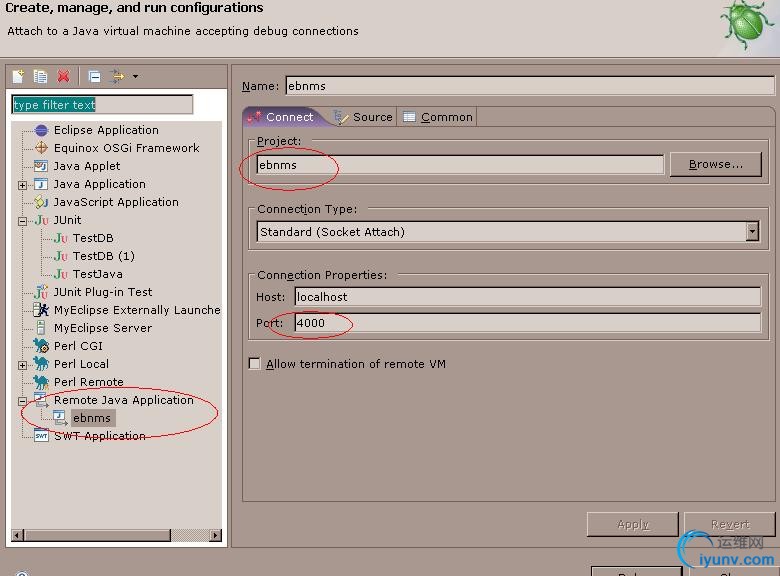Select the Eclipse Application icon

tap(41, 130)
